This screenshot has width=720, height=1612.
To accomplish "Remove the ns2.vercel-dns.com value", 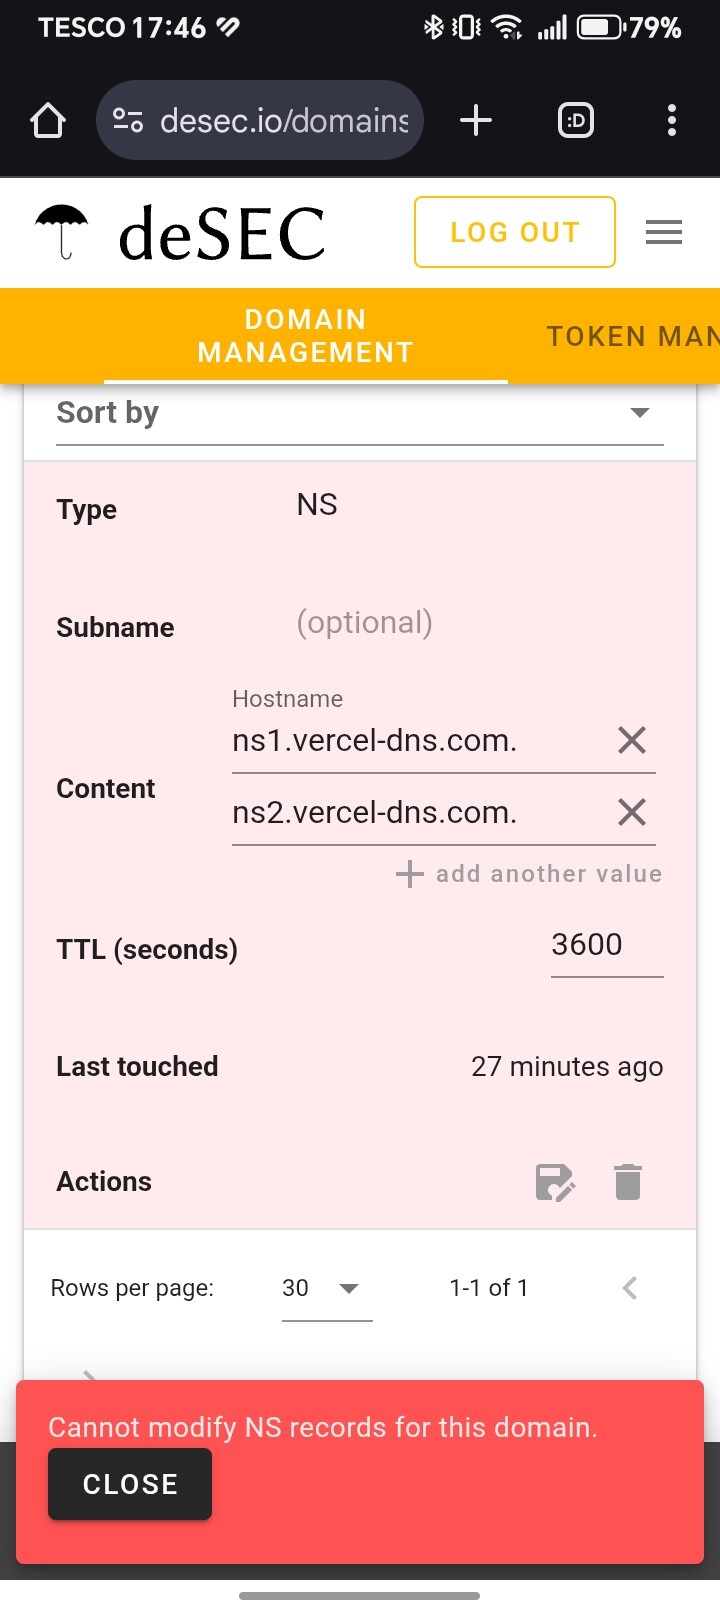I will 631,812.
